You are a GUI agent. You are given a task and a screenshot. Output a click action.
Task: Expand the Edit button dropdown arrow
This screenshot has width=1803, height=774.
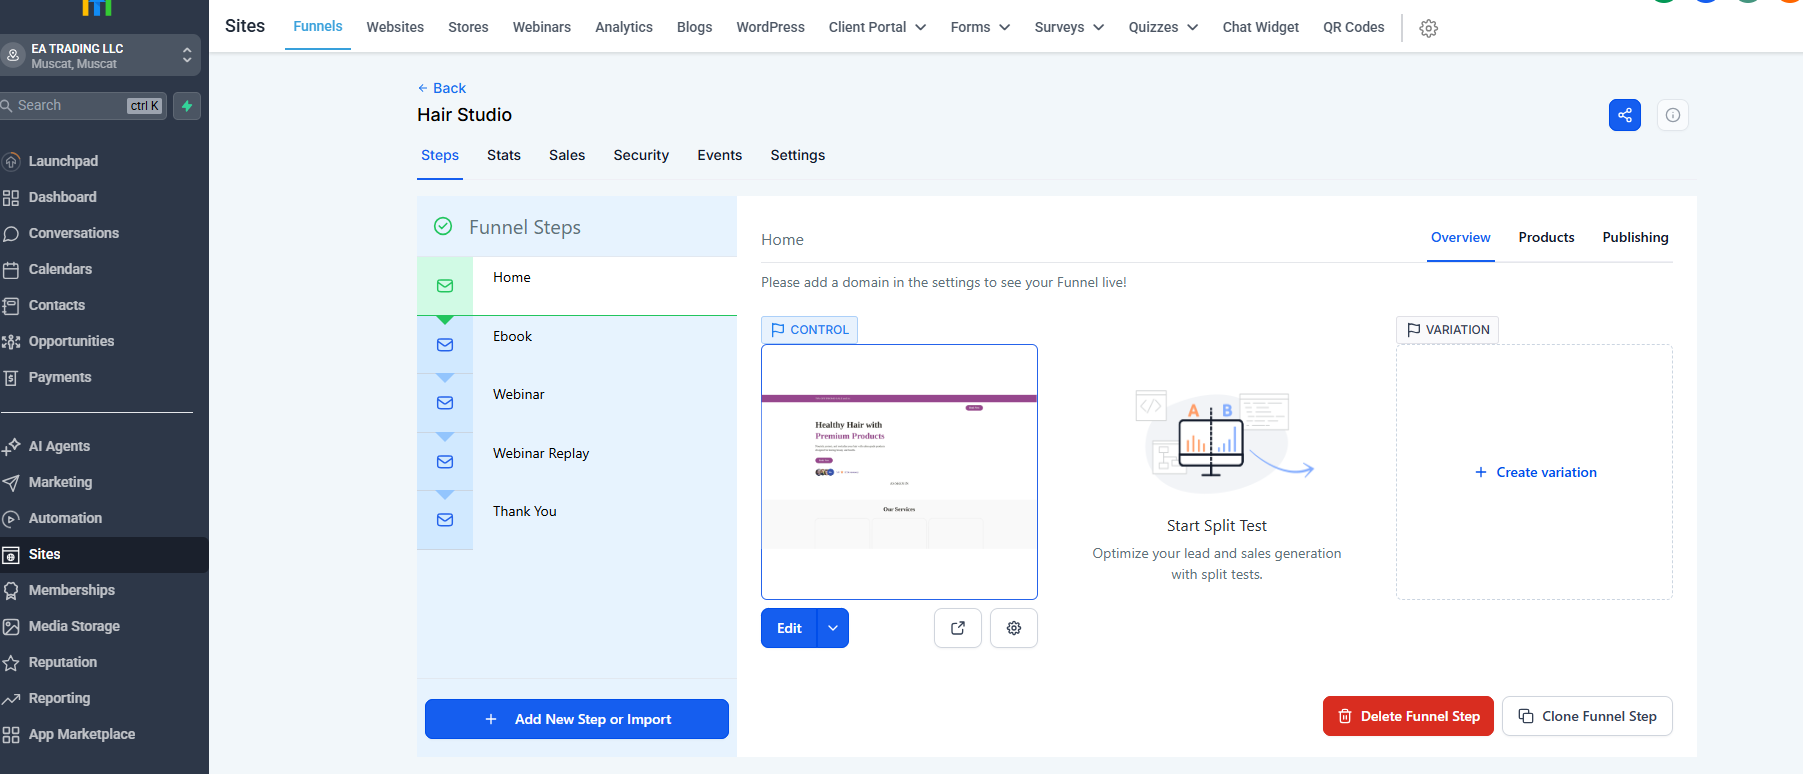[833, 628]
